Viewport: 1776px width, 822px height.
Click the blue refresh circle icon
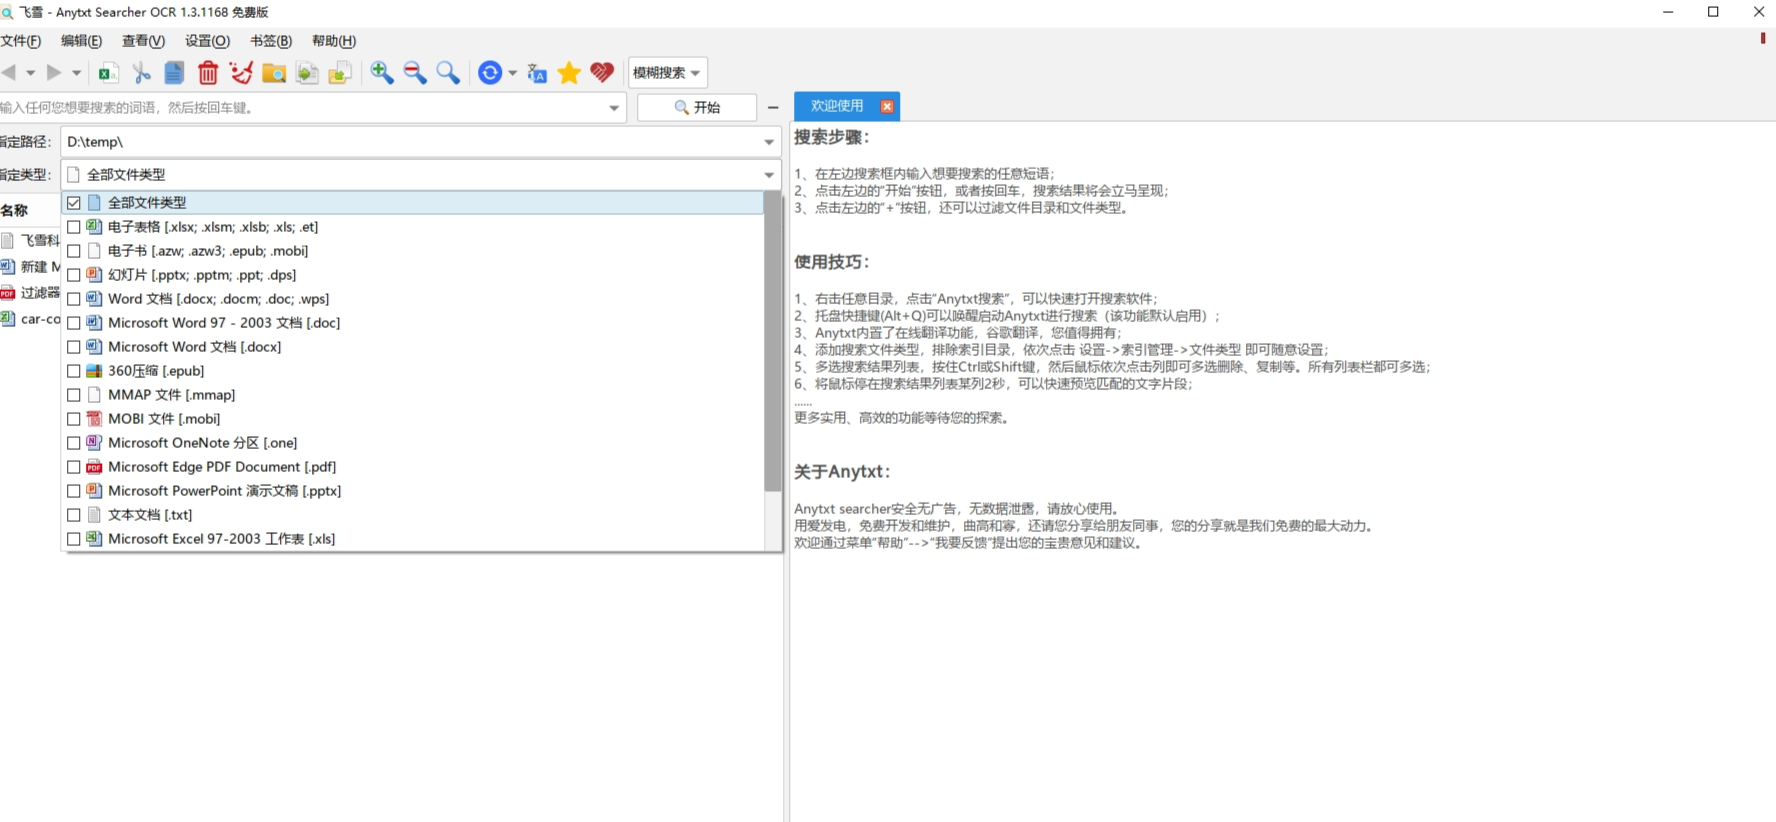tap(489, 73)
